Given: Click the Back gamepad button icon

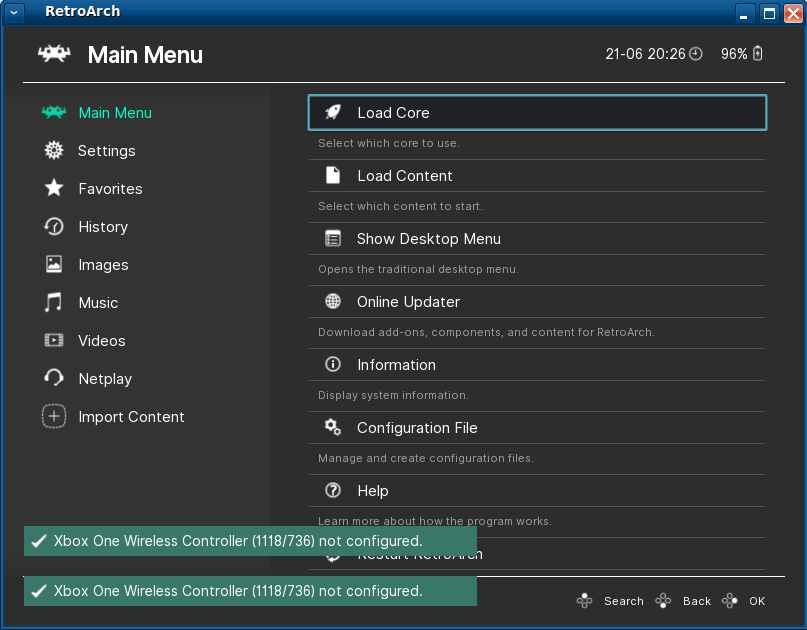Looking at the screenshot, I should 663,601.
